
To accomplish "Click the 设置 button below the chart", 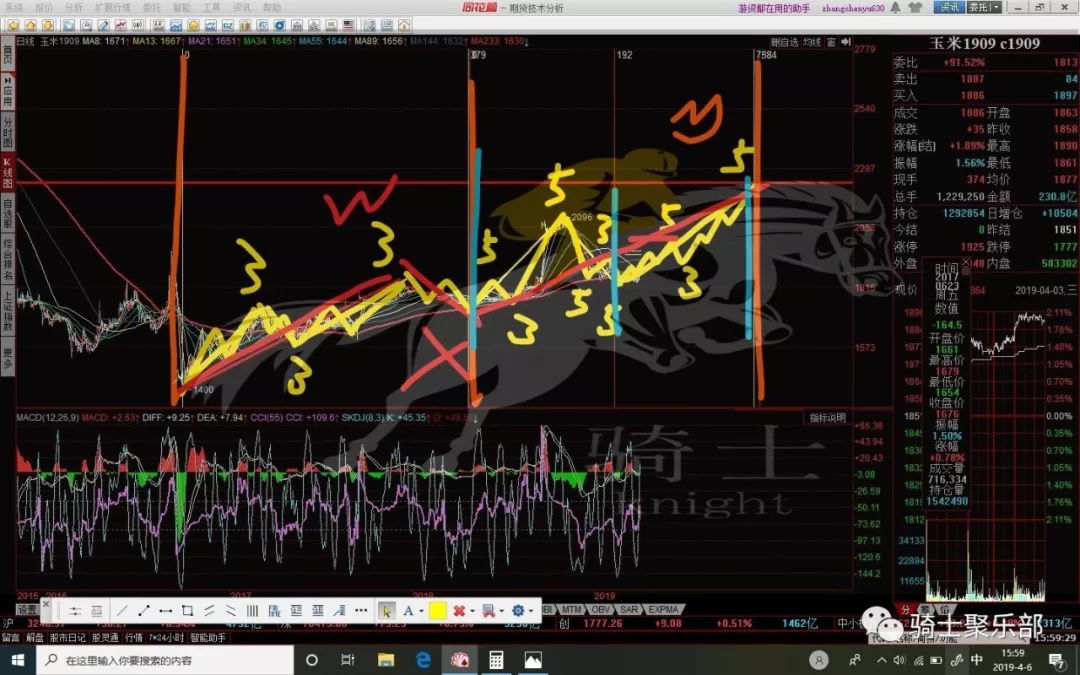I will (28, 610).
